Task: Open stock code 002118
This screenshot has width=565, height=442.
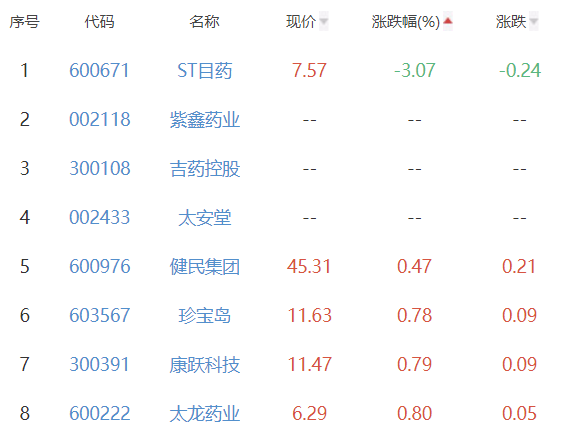Action: point(99,119)
